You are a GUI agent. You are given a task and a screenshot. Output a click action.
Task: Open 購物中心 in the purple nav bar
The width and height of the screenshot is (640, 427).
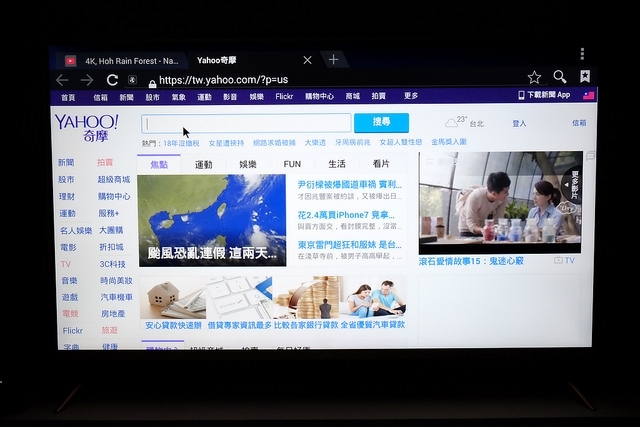(x=319, y=96)
